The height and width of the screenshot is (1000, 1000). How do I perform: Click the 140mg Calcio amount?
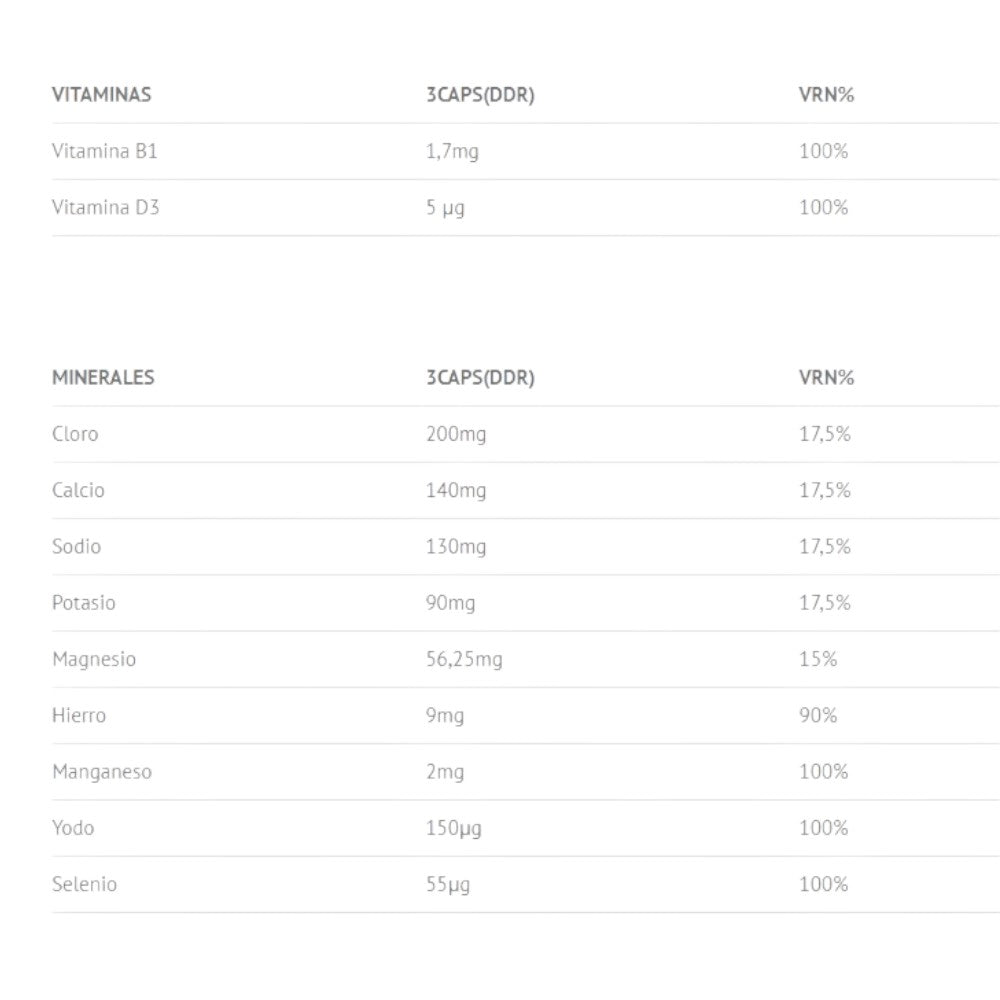(456, 490)
